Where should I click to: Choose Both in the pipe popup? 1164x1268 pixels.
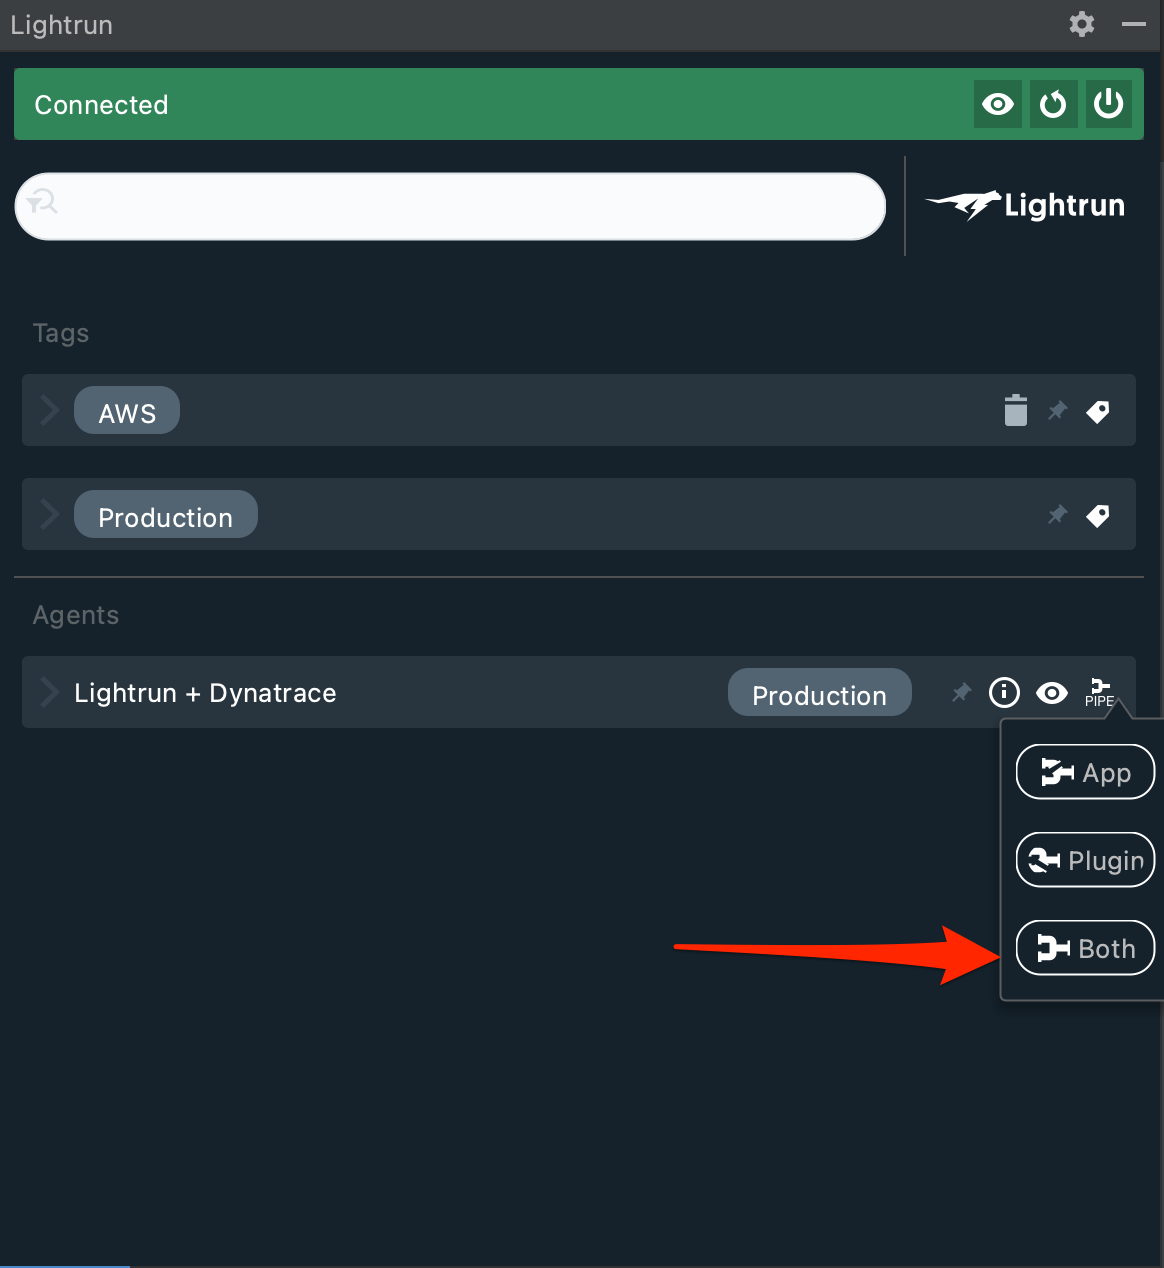1085,948
